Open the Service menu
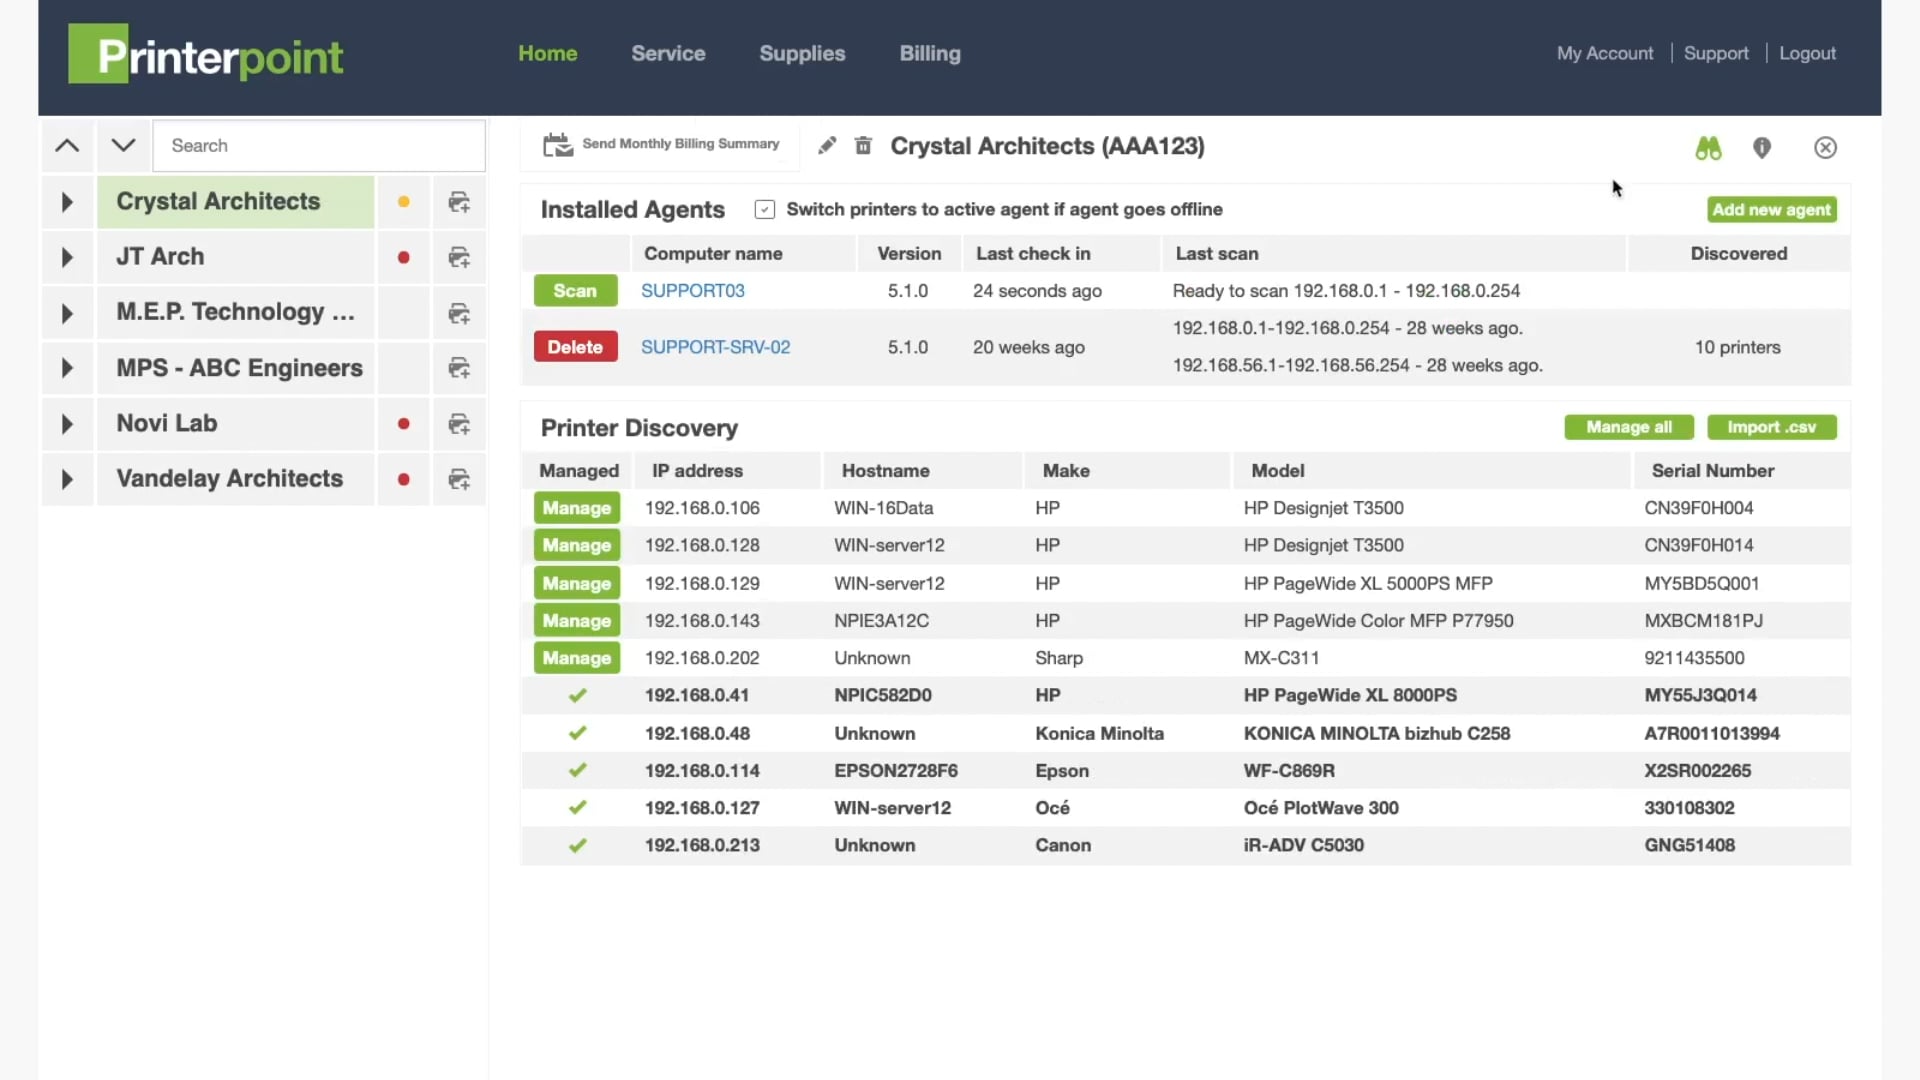Image resolution: width=1920 pixels, height=1080 pixels. [x=668, y=54]
